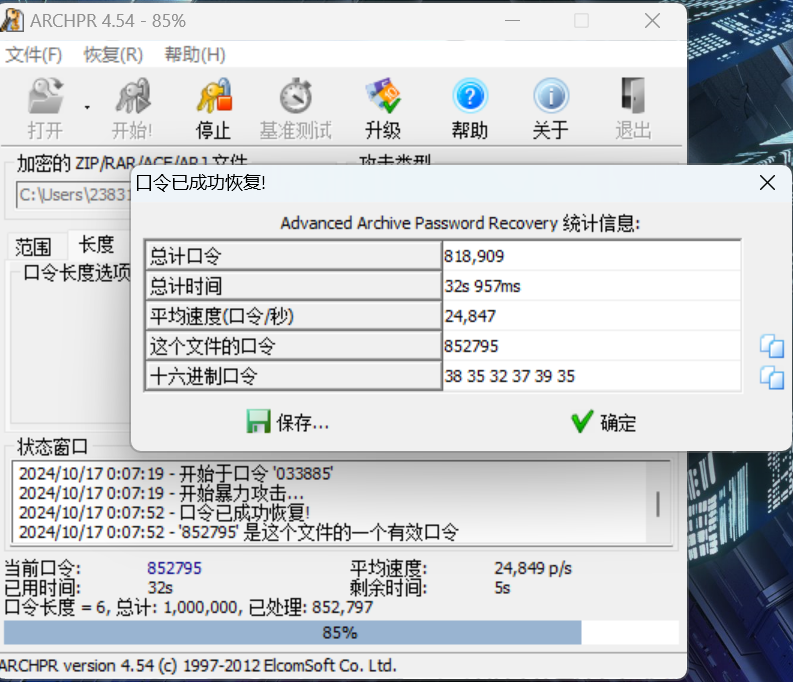Click the Open (打开) toolbar icon

45,96
